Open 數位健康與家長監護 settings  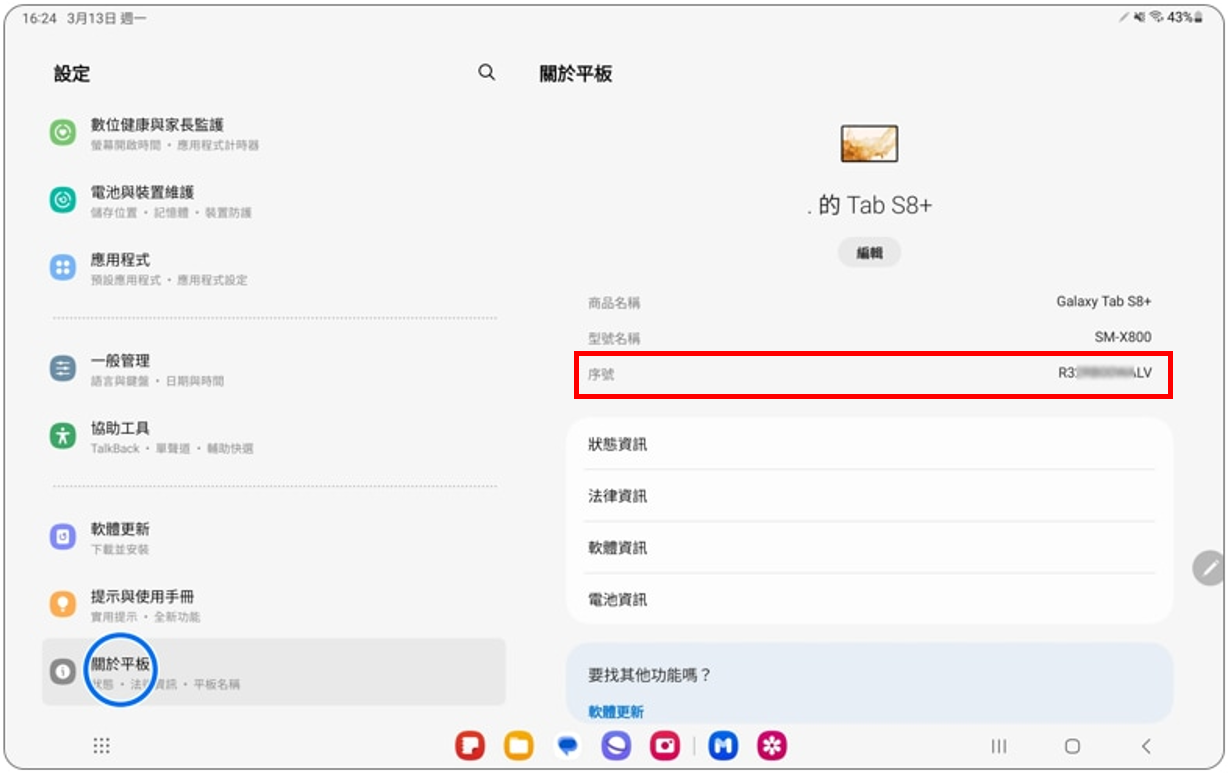pos(273,133)
